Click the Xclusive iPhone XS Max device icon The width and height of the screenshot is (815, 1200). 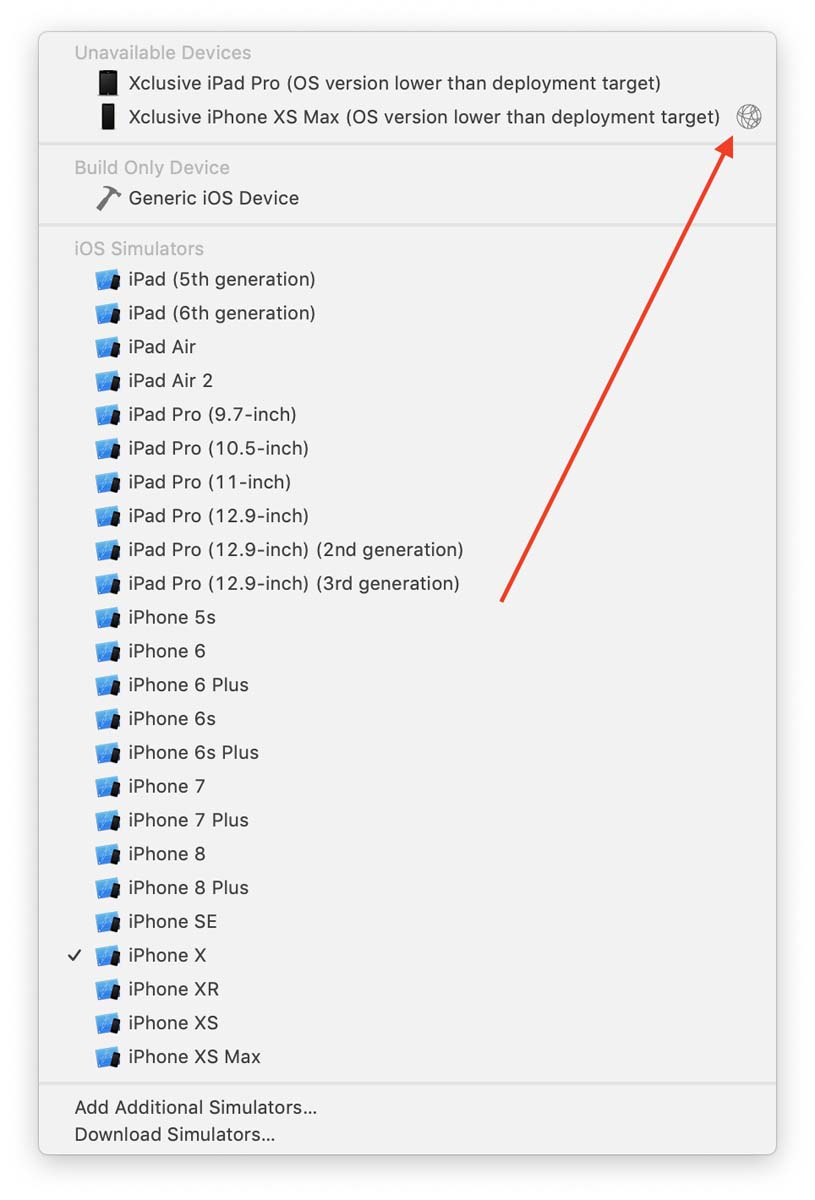tap(108, 117)
